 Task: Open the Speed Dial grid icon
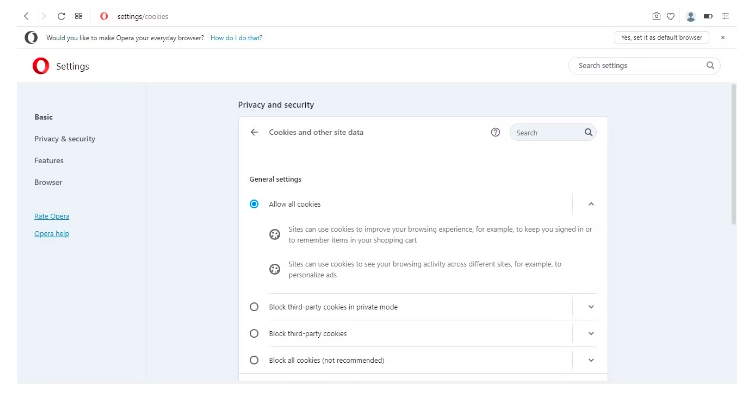tap(79, 16)
